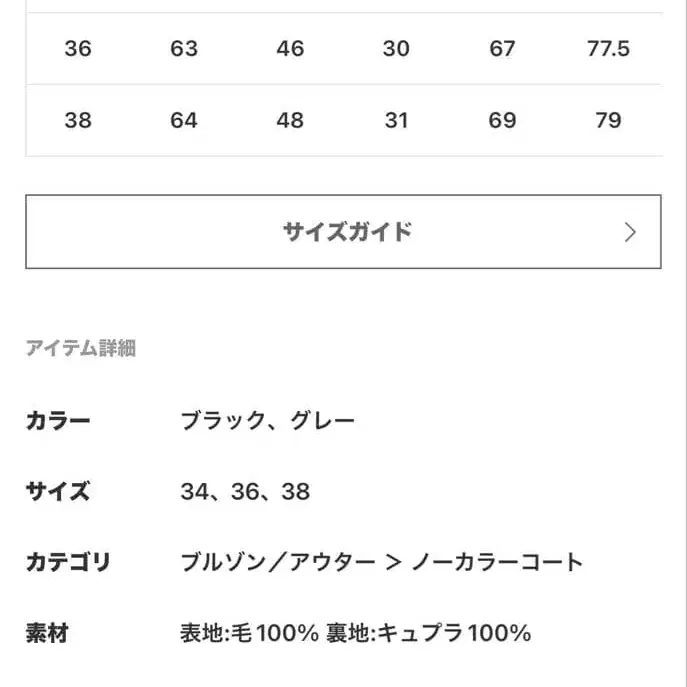Open the ノーカラーコート category link
Viewport: 687px width, 687px height.
497,562
